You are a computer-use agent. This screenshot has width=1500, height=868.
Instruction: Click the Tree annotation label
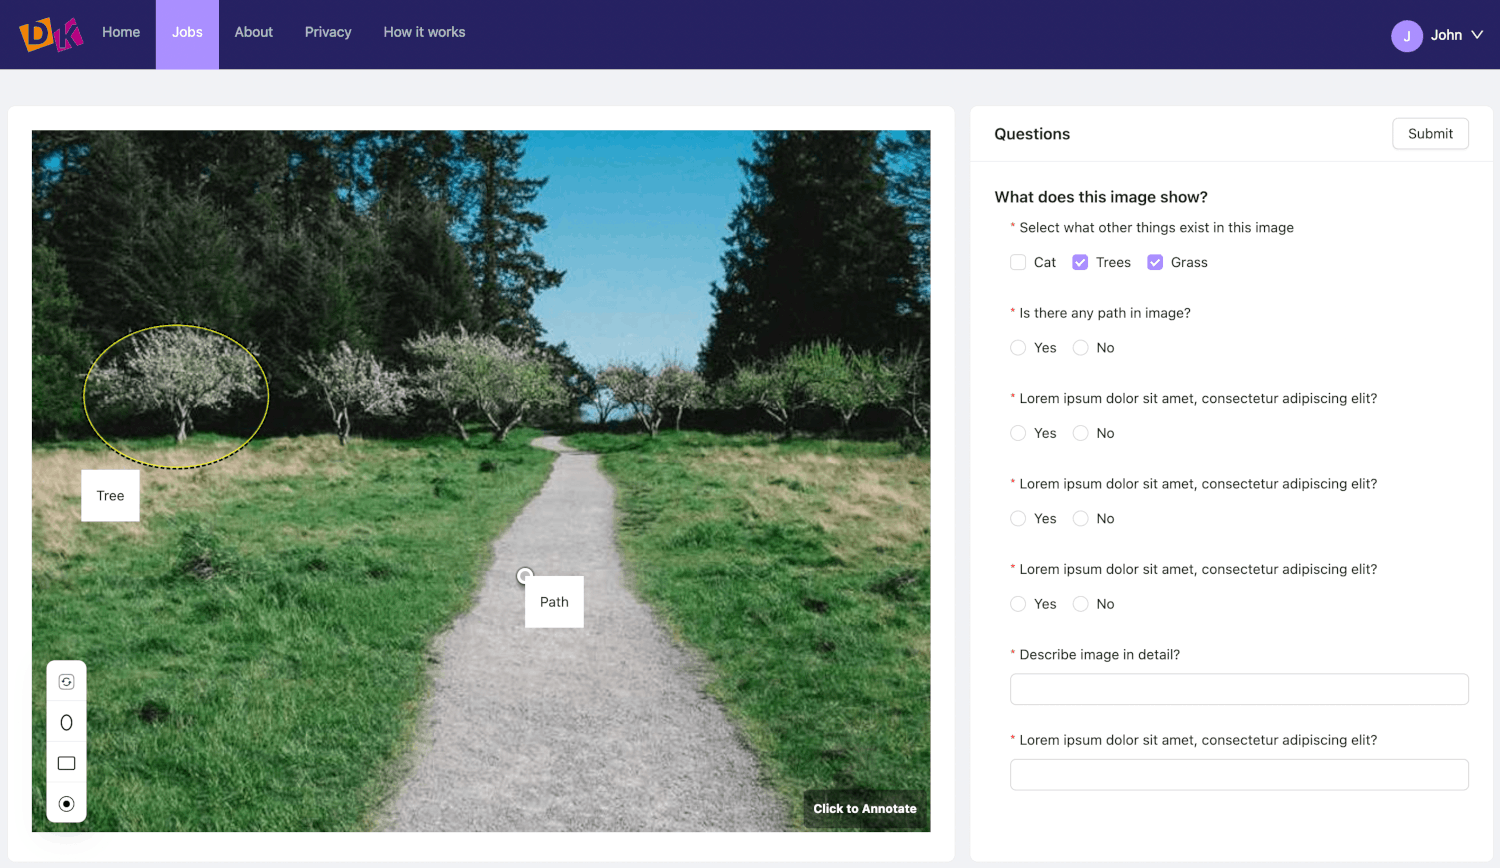coord(110,496)
